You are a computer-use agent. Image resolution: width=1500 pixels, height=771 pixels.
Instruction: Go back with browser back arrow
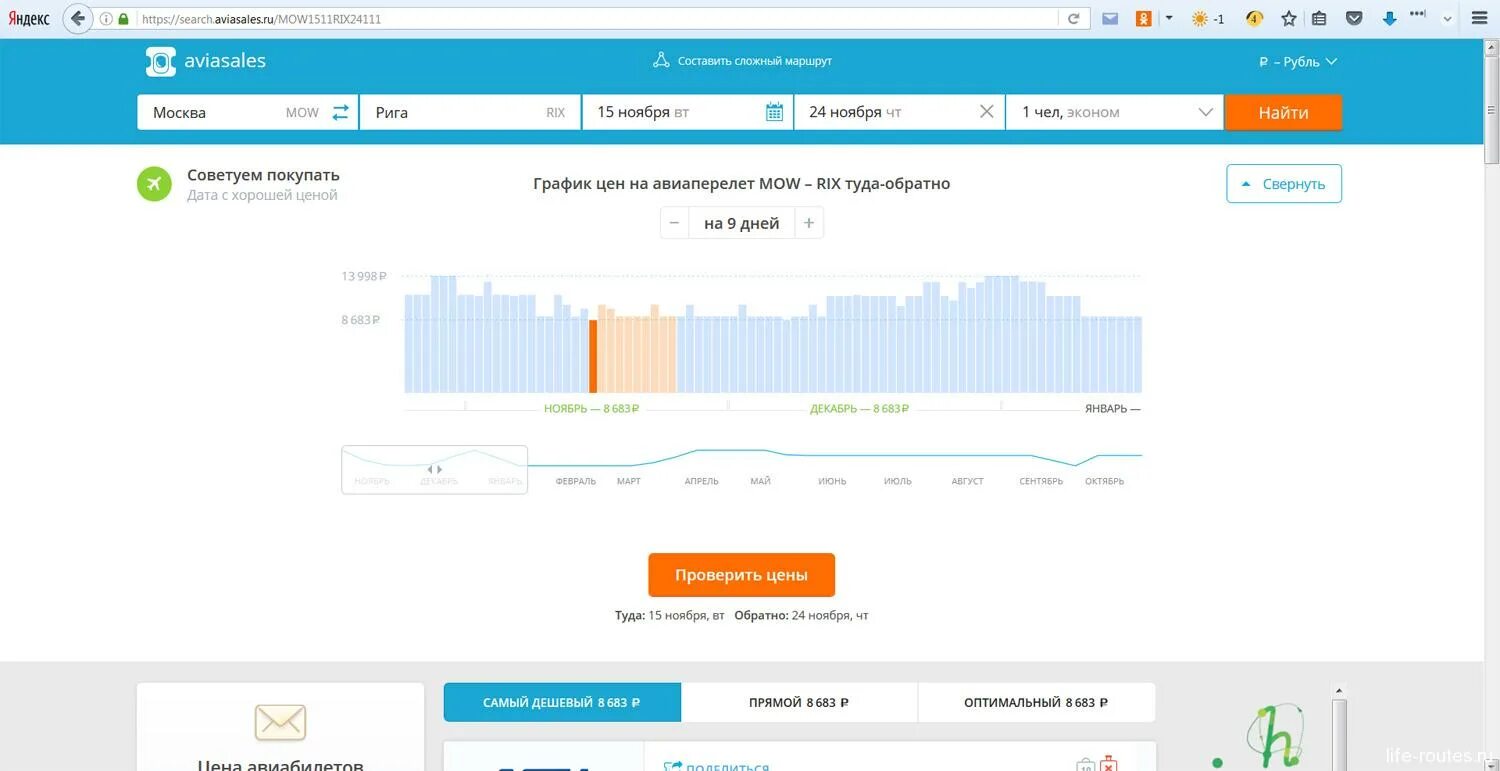coord(77,18)
